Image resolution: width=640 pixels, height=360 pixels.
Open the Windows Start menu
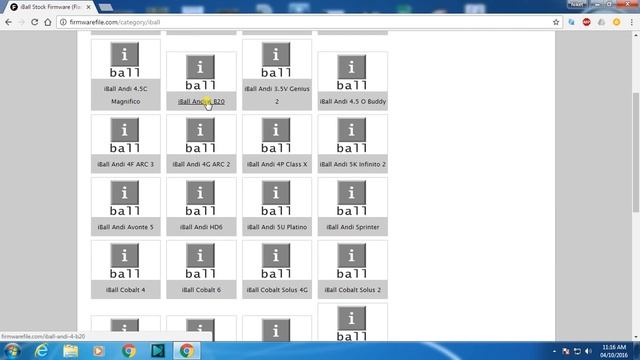click(x=12, y=351)
